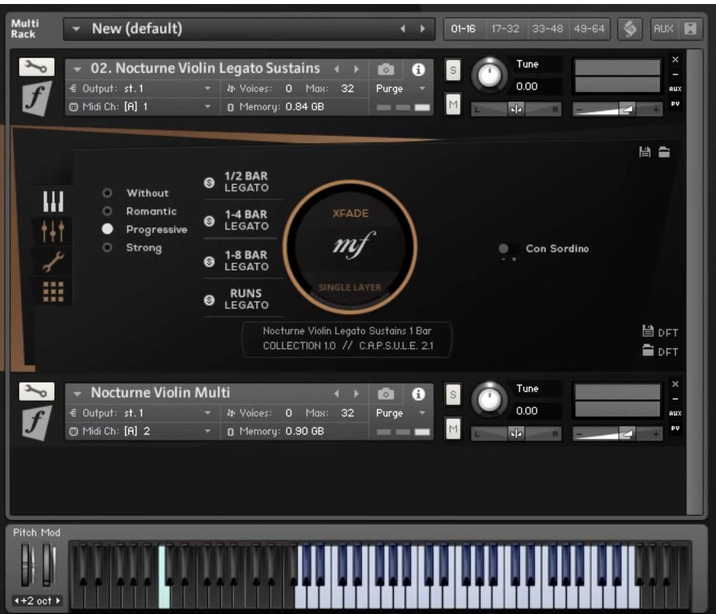Click the folder load icon at top right
The width and height of the screenshot is (716, 614).
(664, 152)
